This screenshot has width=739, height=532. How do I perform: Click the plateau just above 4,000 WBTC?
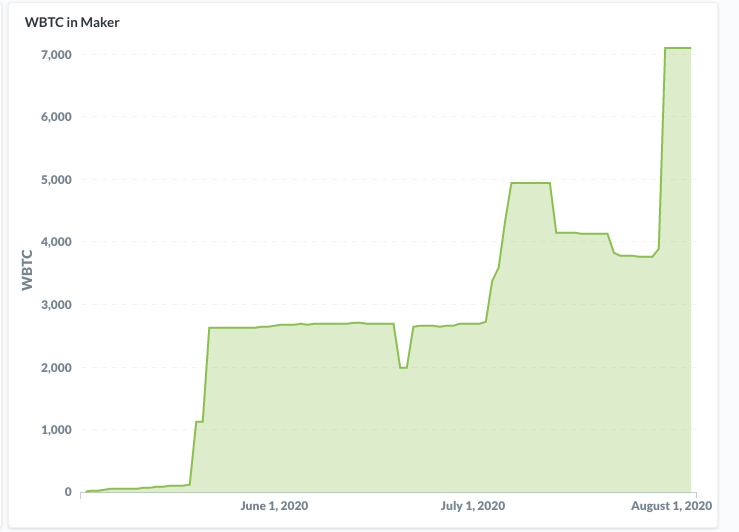click(x=582, y=233)
